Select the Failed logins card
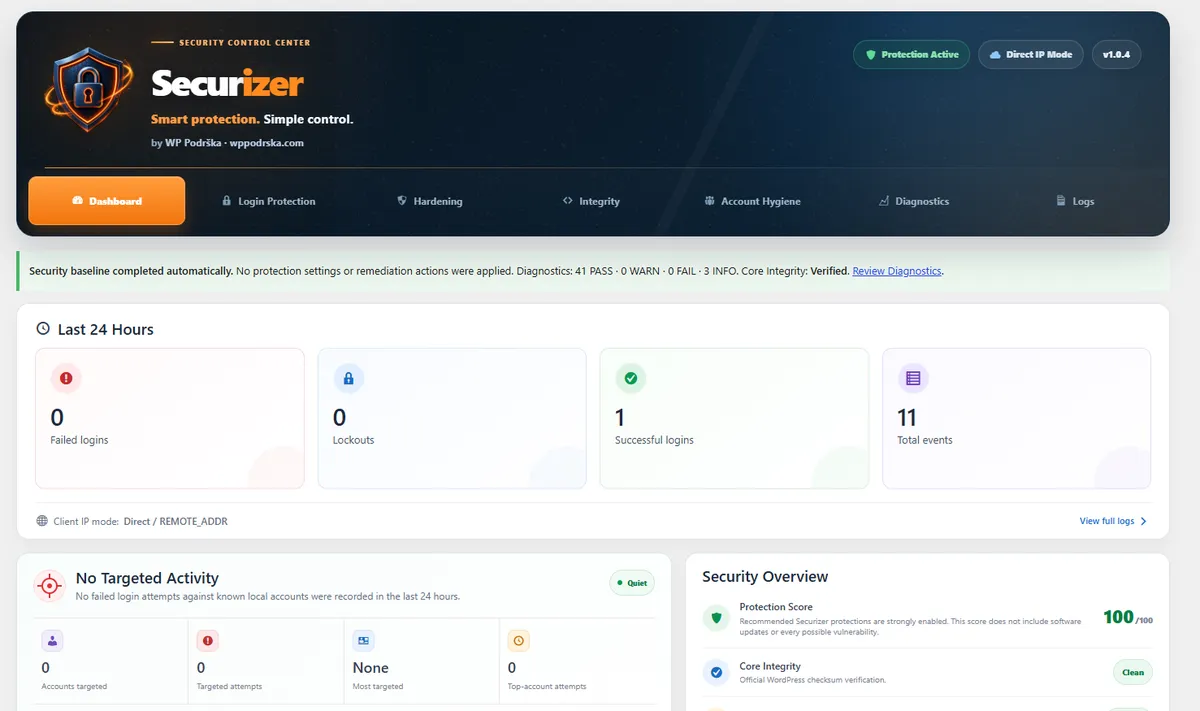The height and width of the screenshot is (711, 1200). pyautogui.click(x=170, y=418)
